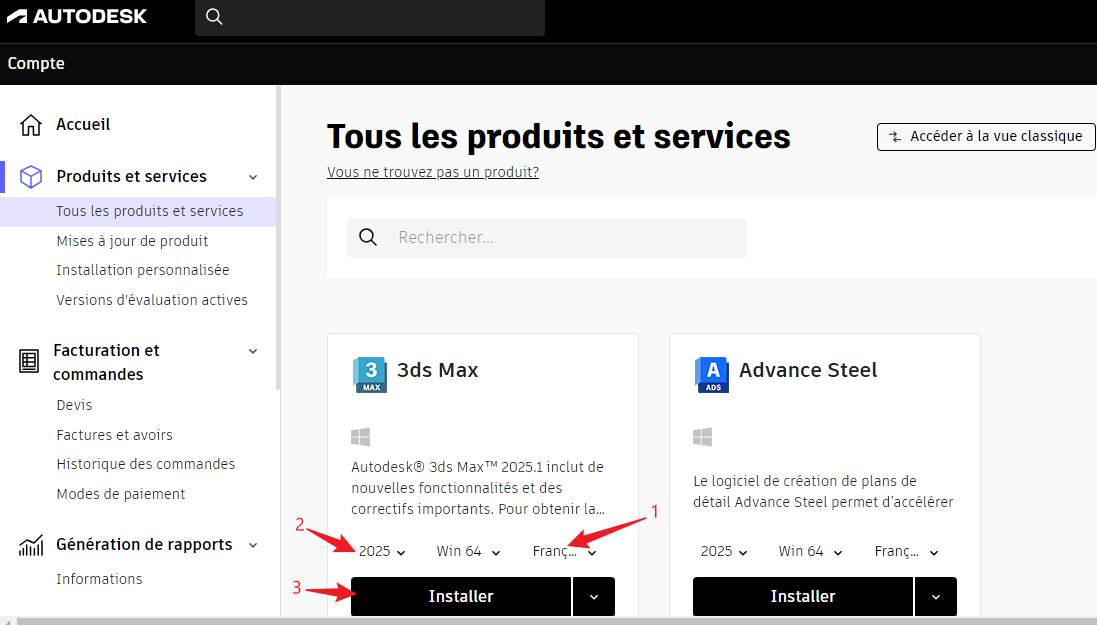The height and width of the screenshot is (625, 1097).
Task: Click the Produits et services cube icon
Action: pos(31,176)
